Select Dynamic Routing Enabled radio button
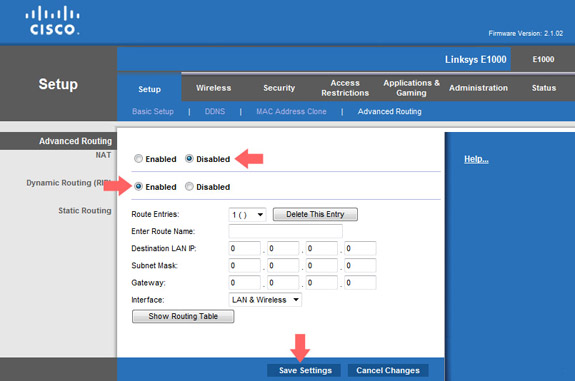Viewport: 575px width, 381px height. 138,187
